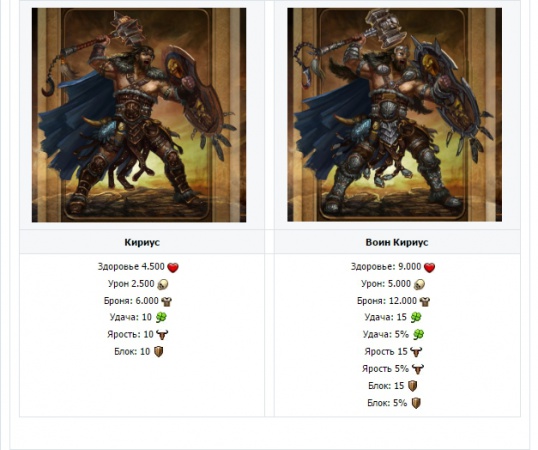538x450 pixels.
Task: Click the bull icon beside Ярость 15
Action: coord(416,352)
